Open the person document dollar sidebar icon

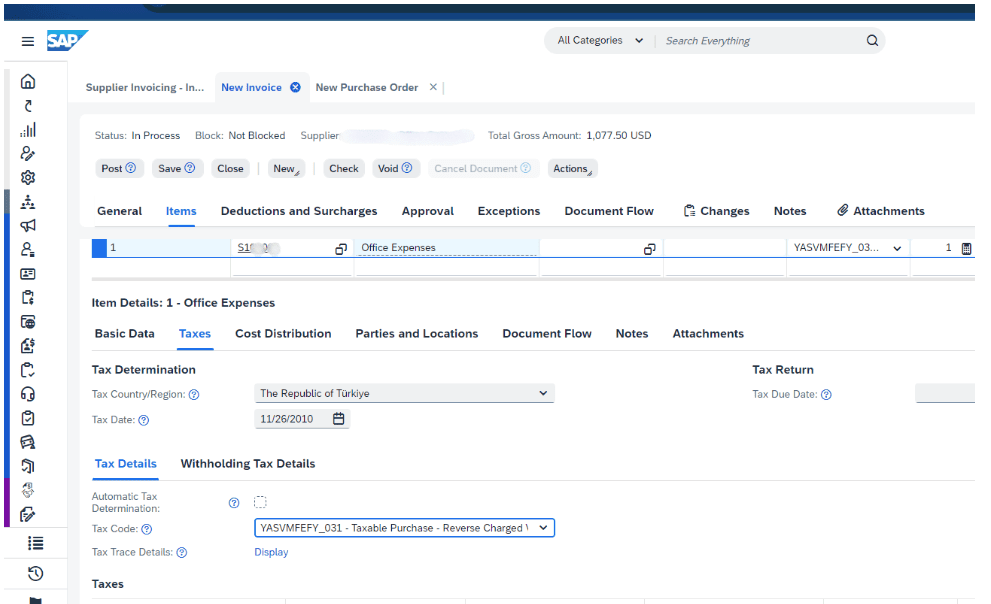pos(28,346)
